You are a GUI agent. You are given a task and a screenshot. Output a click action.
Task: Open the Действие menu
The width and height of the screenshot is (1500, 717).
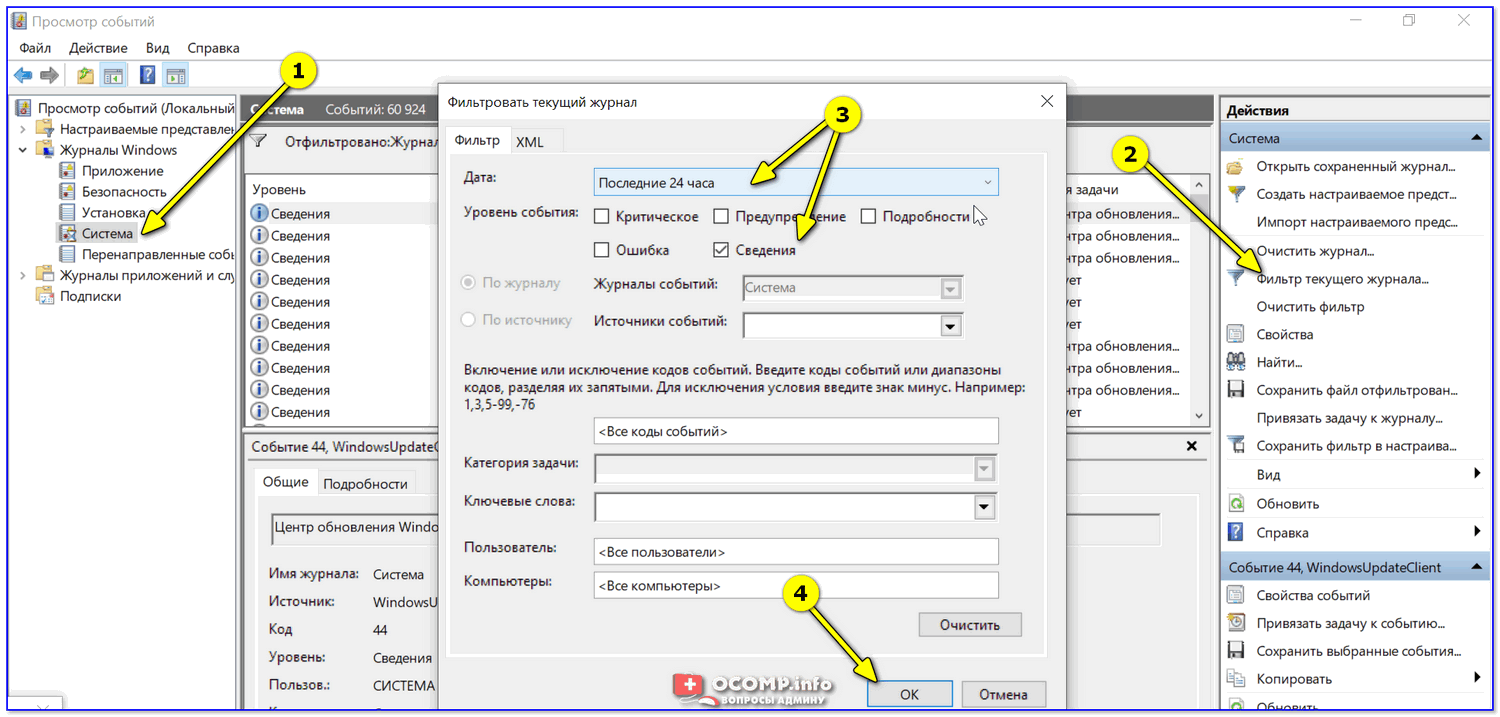(98, 48)
